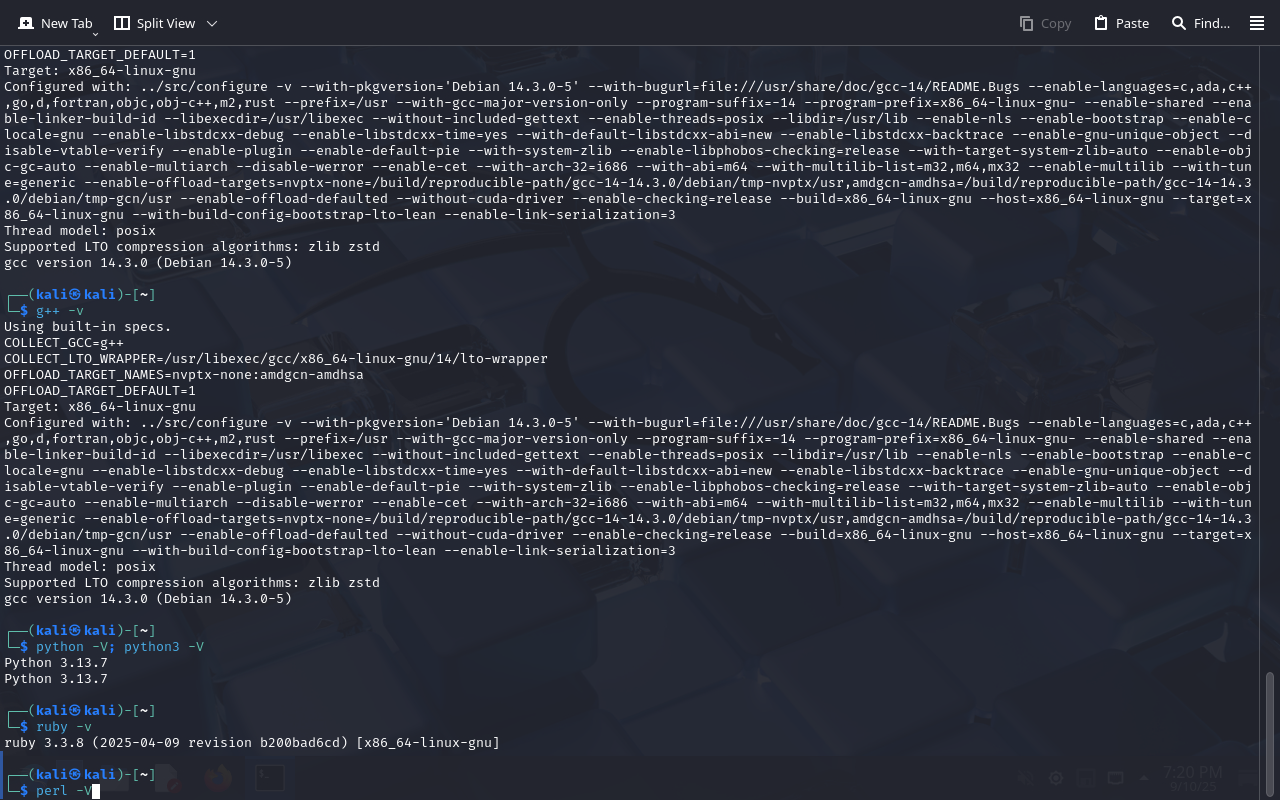
Task: Select the New Tab label
Action: 67,23
